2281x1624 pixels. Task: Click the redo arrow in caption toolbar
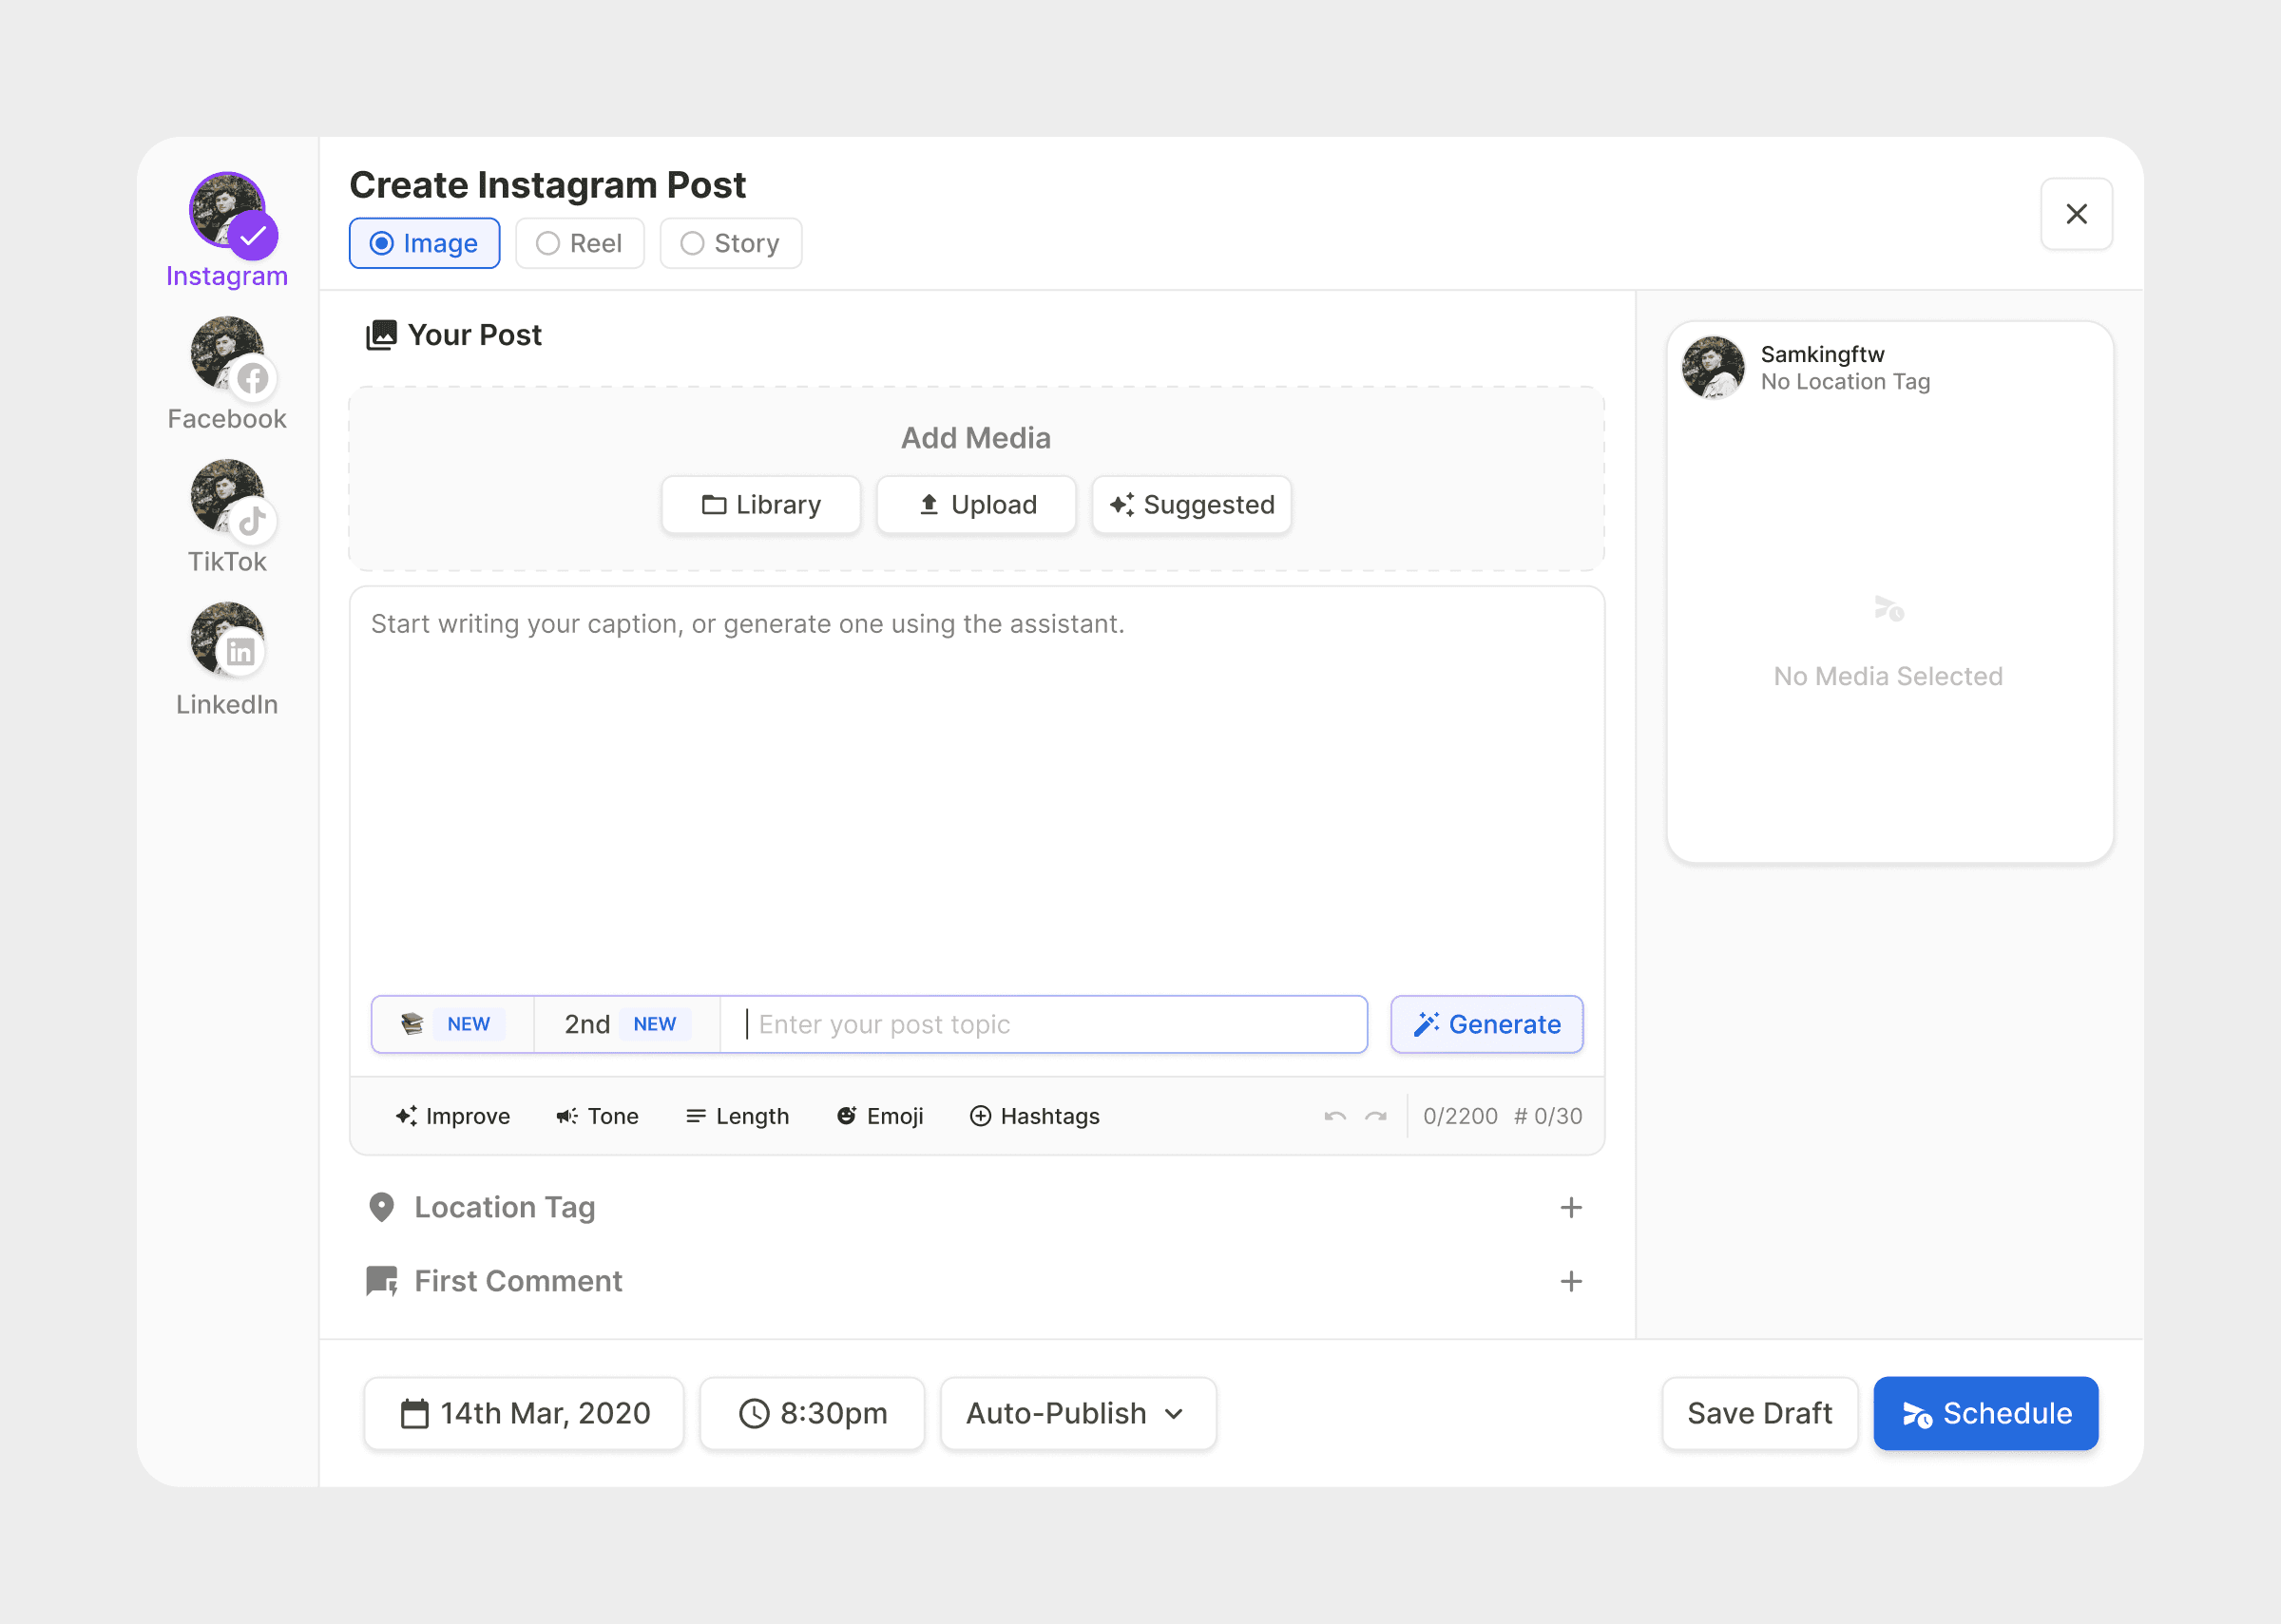pyautogui.click(x=1376, y=1116)
